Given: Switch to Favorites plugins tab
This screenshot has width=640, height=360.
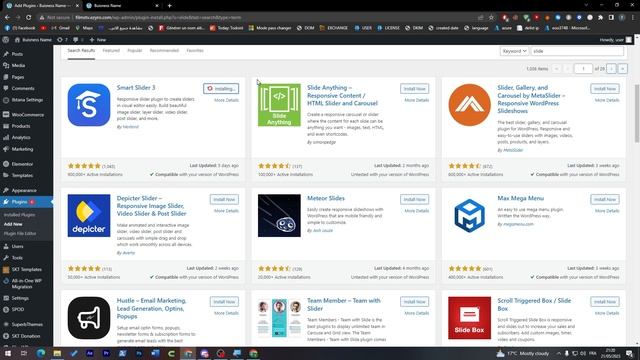Looking at the screenshot, I should 195,51.
